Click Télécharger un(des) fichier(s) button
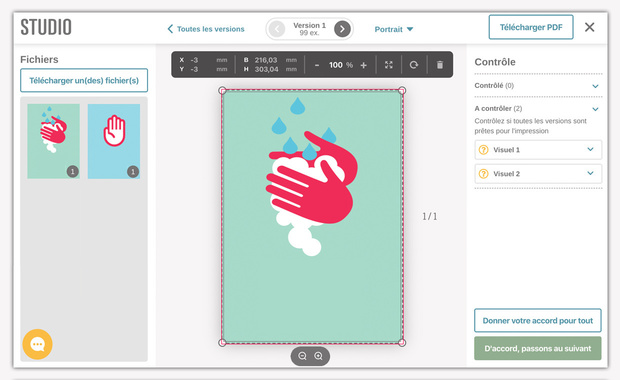Viewport: 620px width, 380px height. pos(84,80)
